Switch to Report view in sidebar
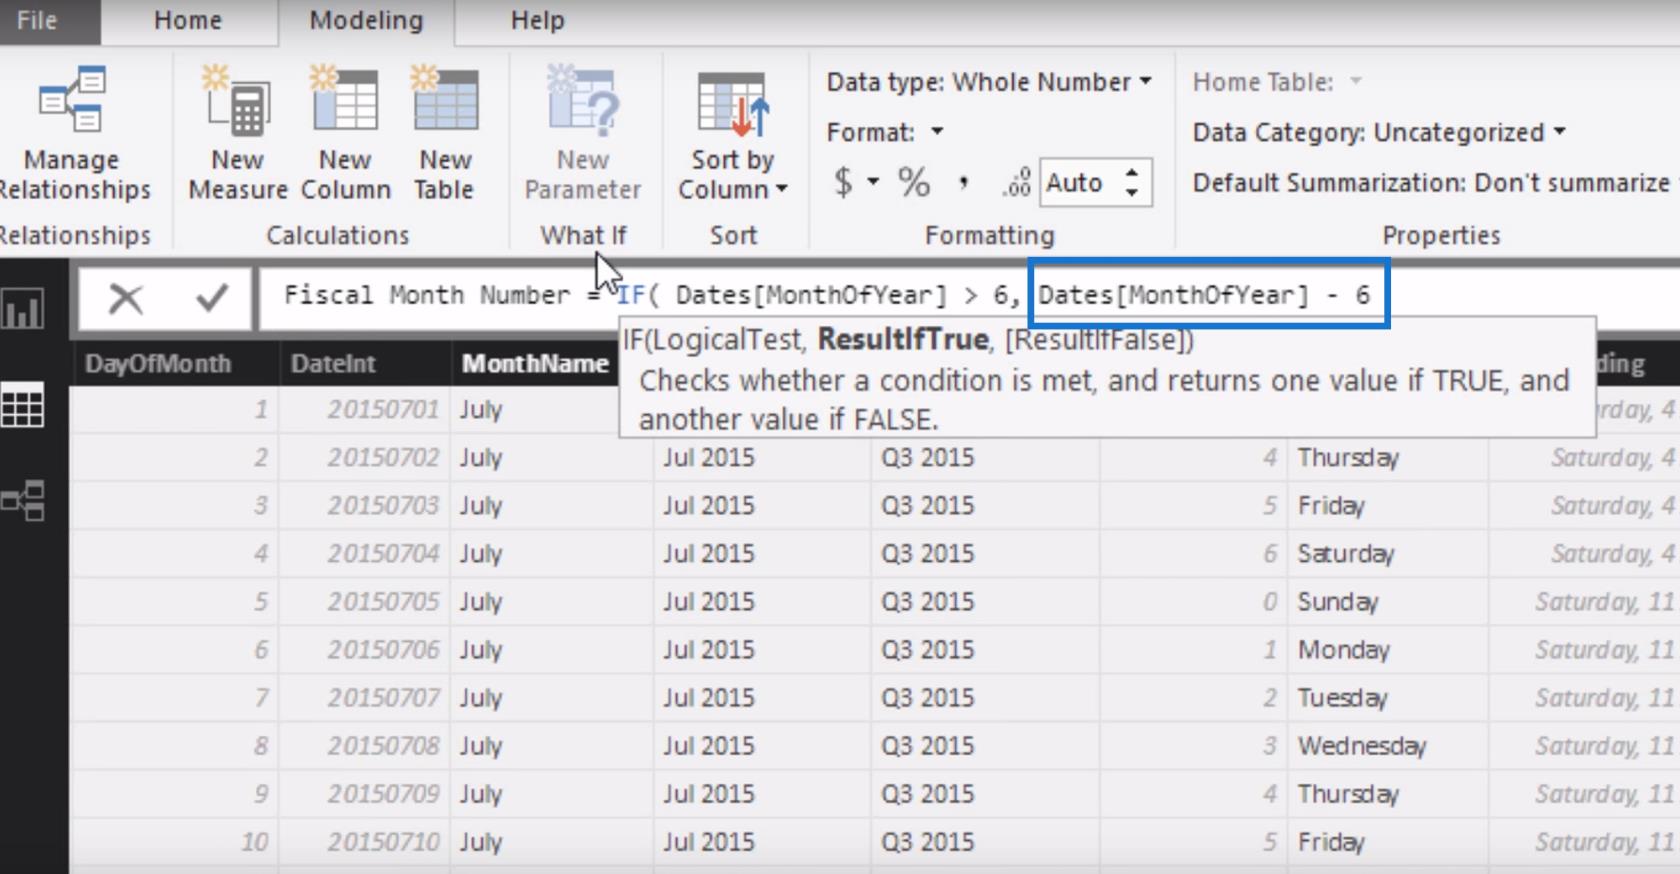The width and height of the screenshot is (1680, 874). 23,309
